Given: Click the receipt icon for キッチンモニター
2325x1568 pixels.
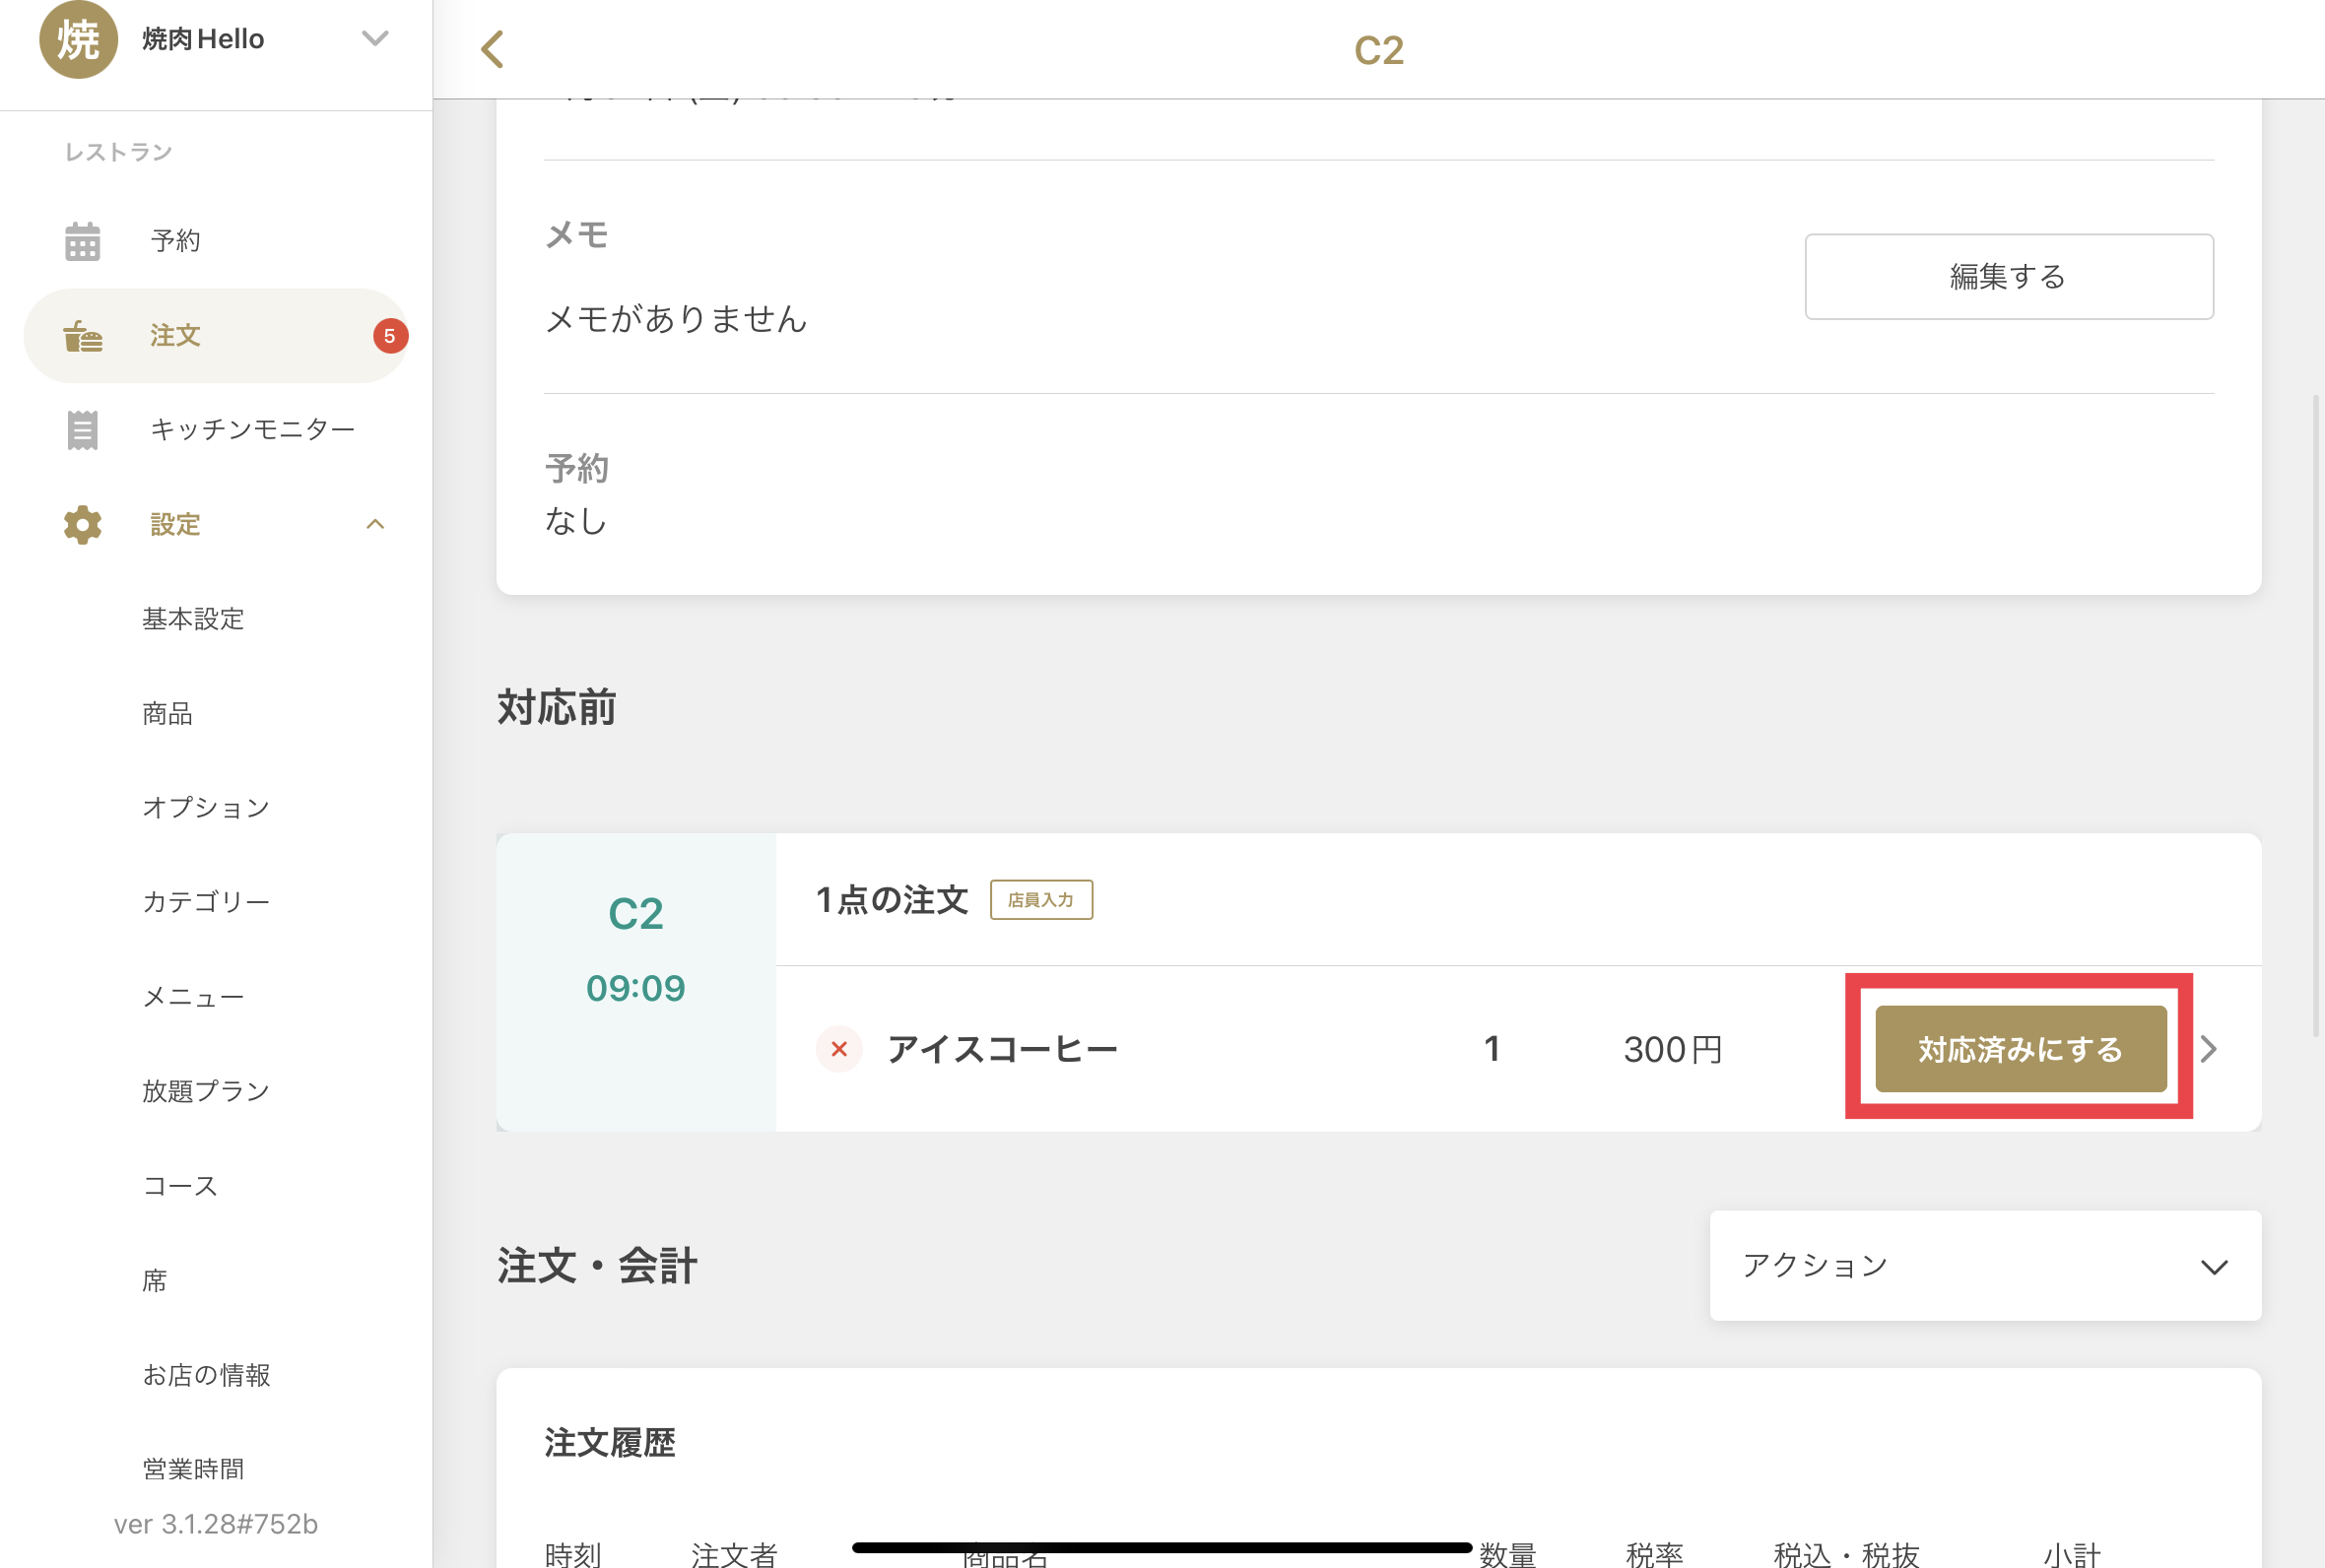Looking at the screenshot, I should pyautogui.click(x=82, y=430).
